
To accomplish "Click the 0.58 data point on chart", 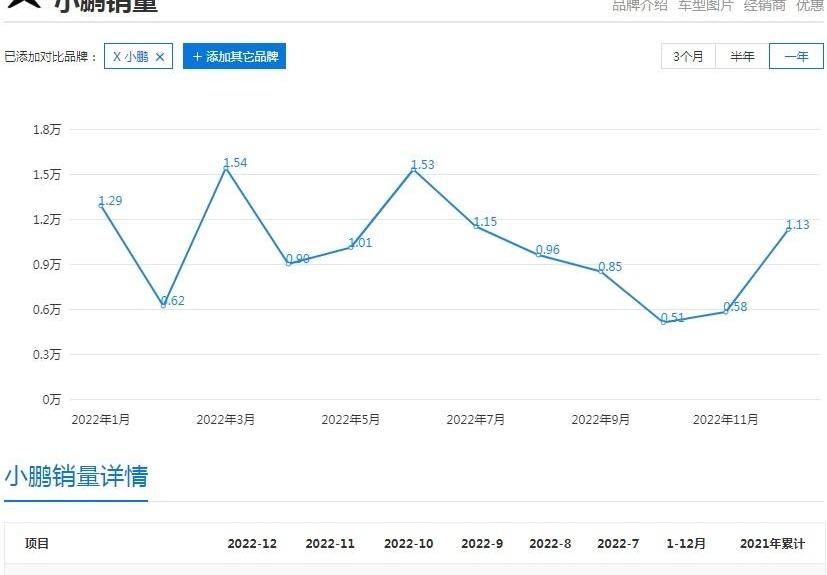I will tap(726, 312).
